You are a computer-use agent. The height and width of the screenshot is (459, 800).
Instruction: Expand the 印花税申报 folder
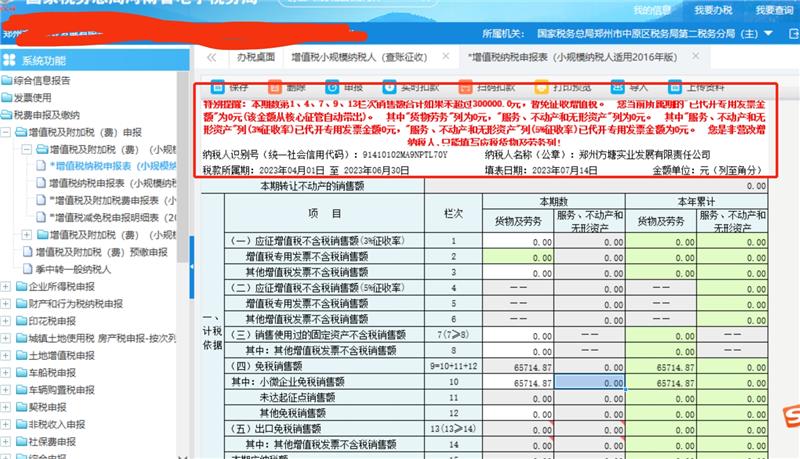pyautogui.click(x=7, y=321)
